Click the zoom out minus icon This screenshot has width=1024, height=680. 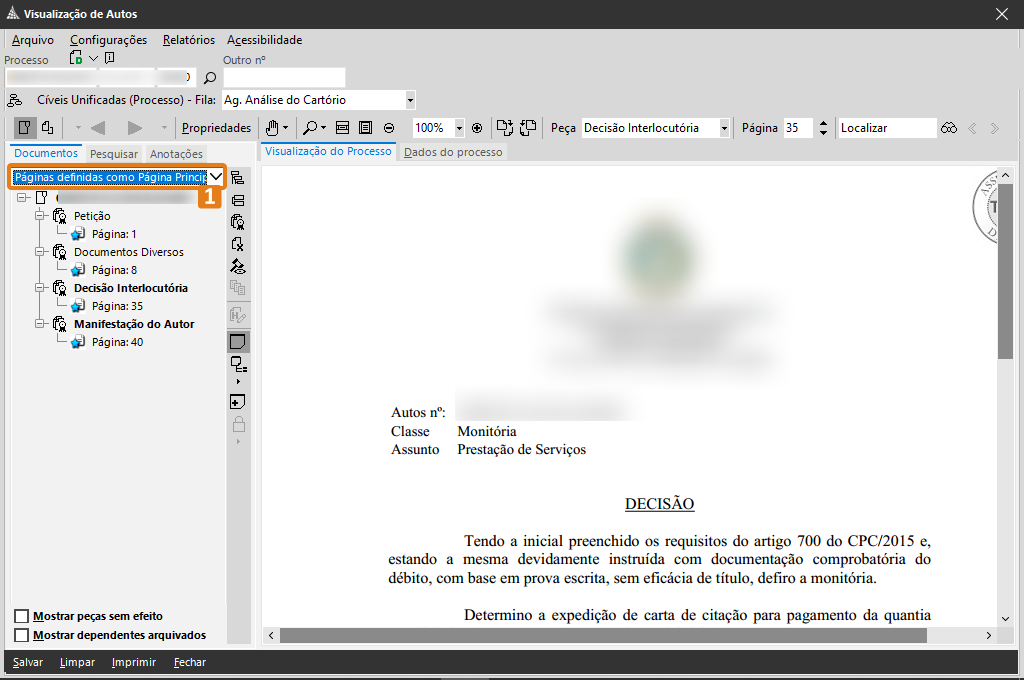389,128
